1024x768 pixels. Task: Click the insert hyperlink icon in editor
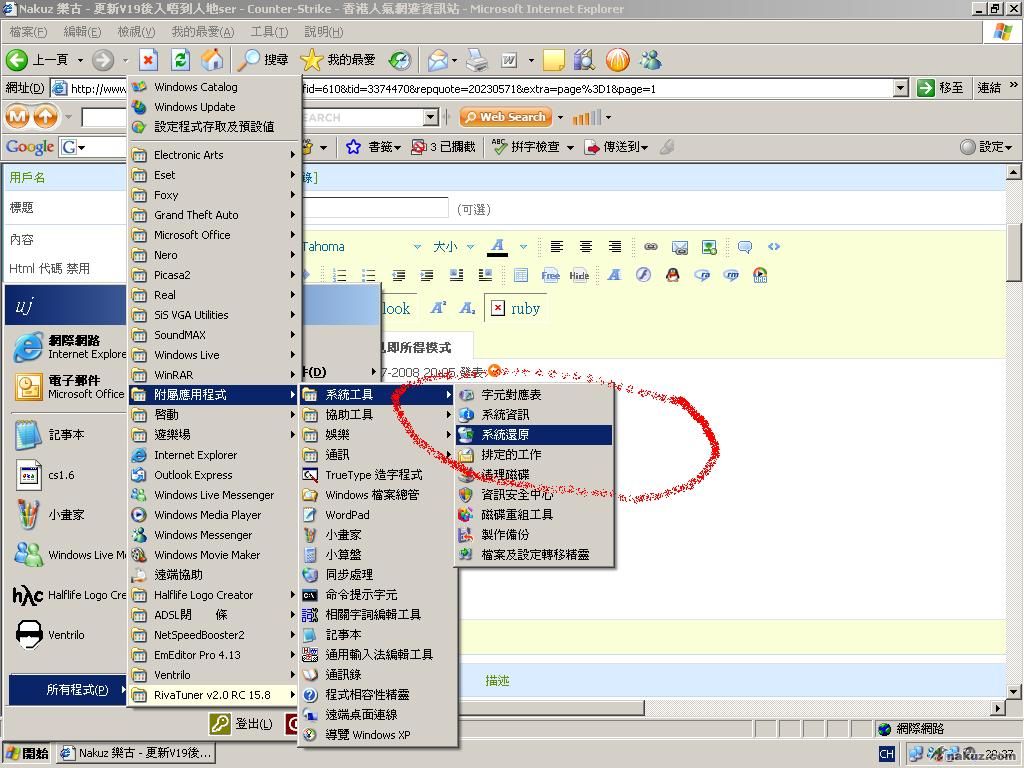(x=650, y=247)
